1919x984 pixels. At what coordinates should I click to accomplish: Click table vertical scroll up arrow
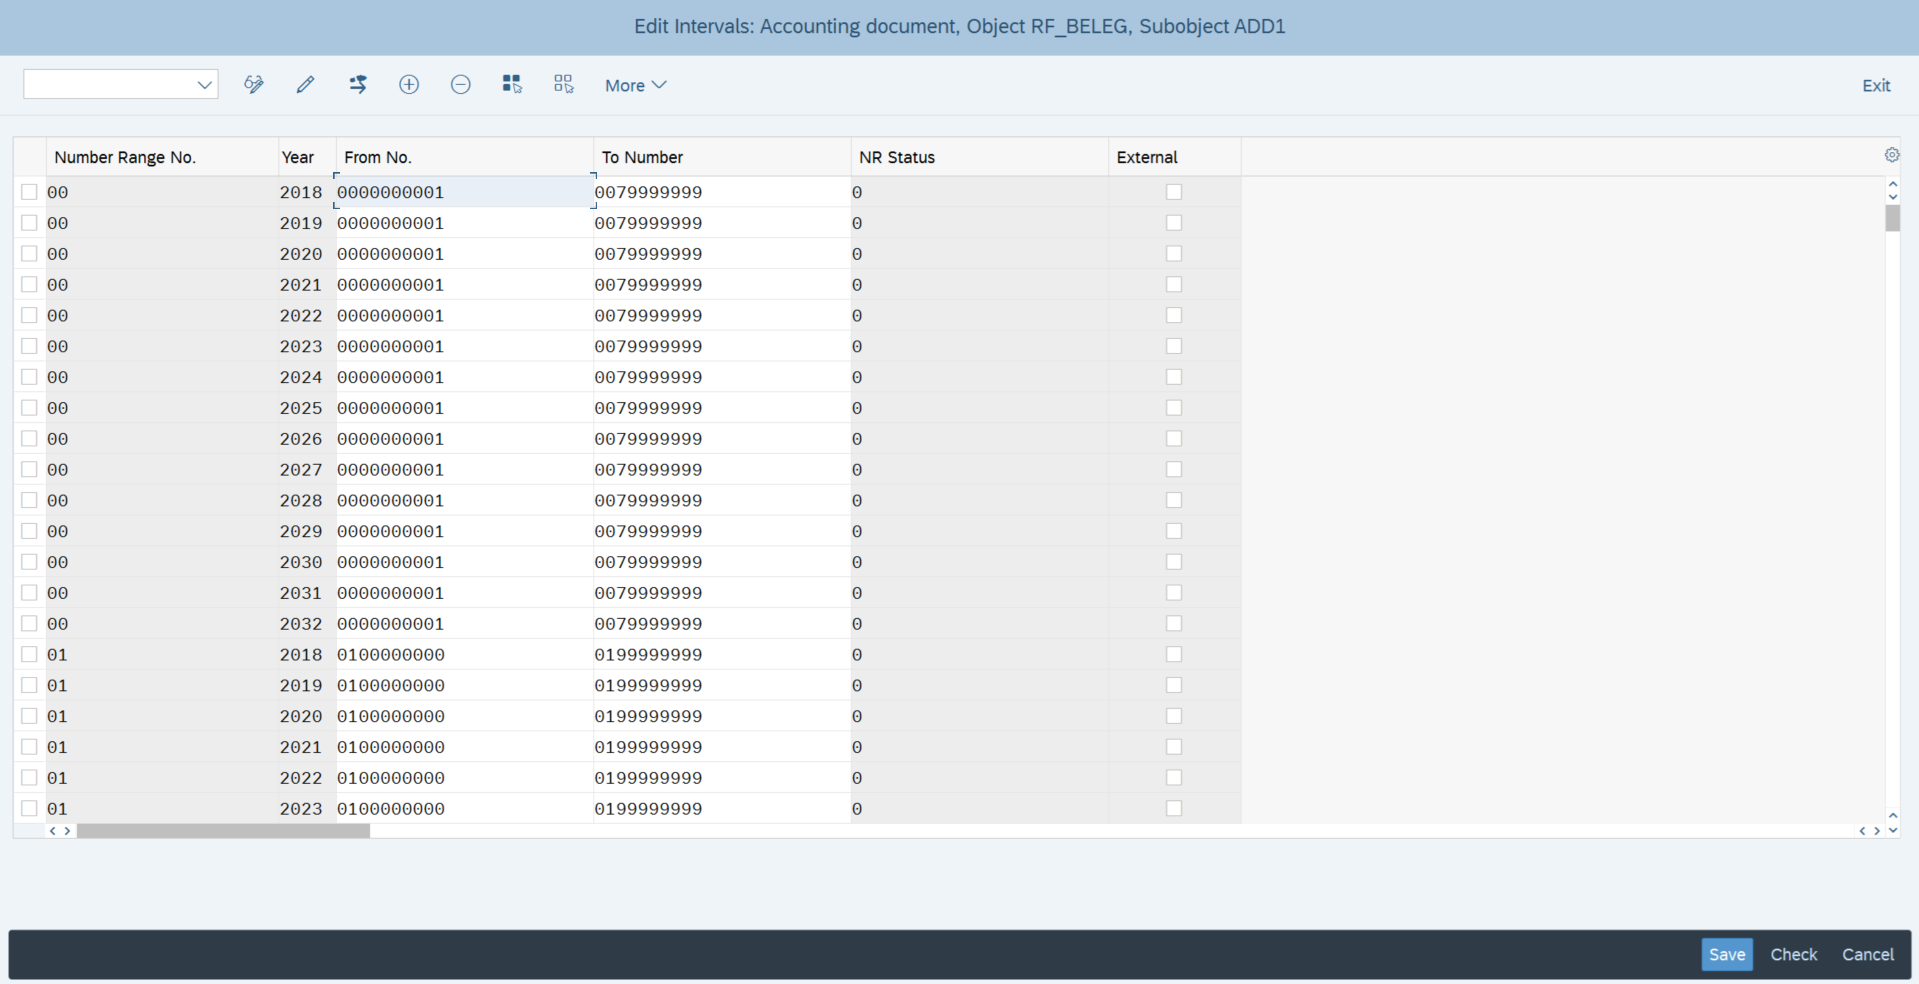(1893, 185)
